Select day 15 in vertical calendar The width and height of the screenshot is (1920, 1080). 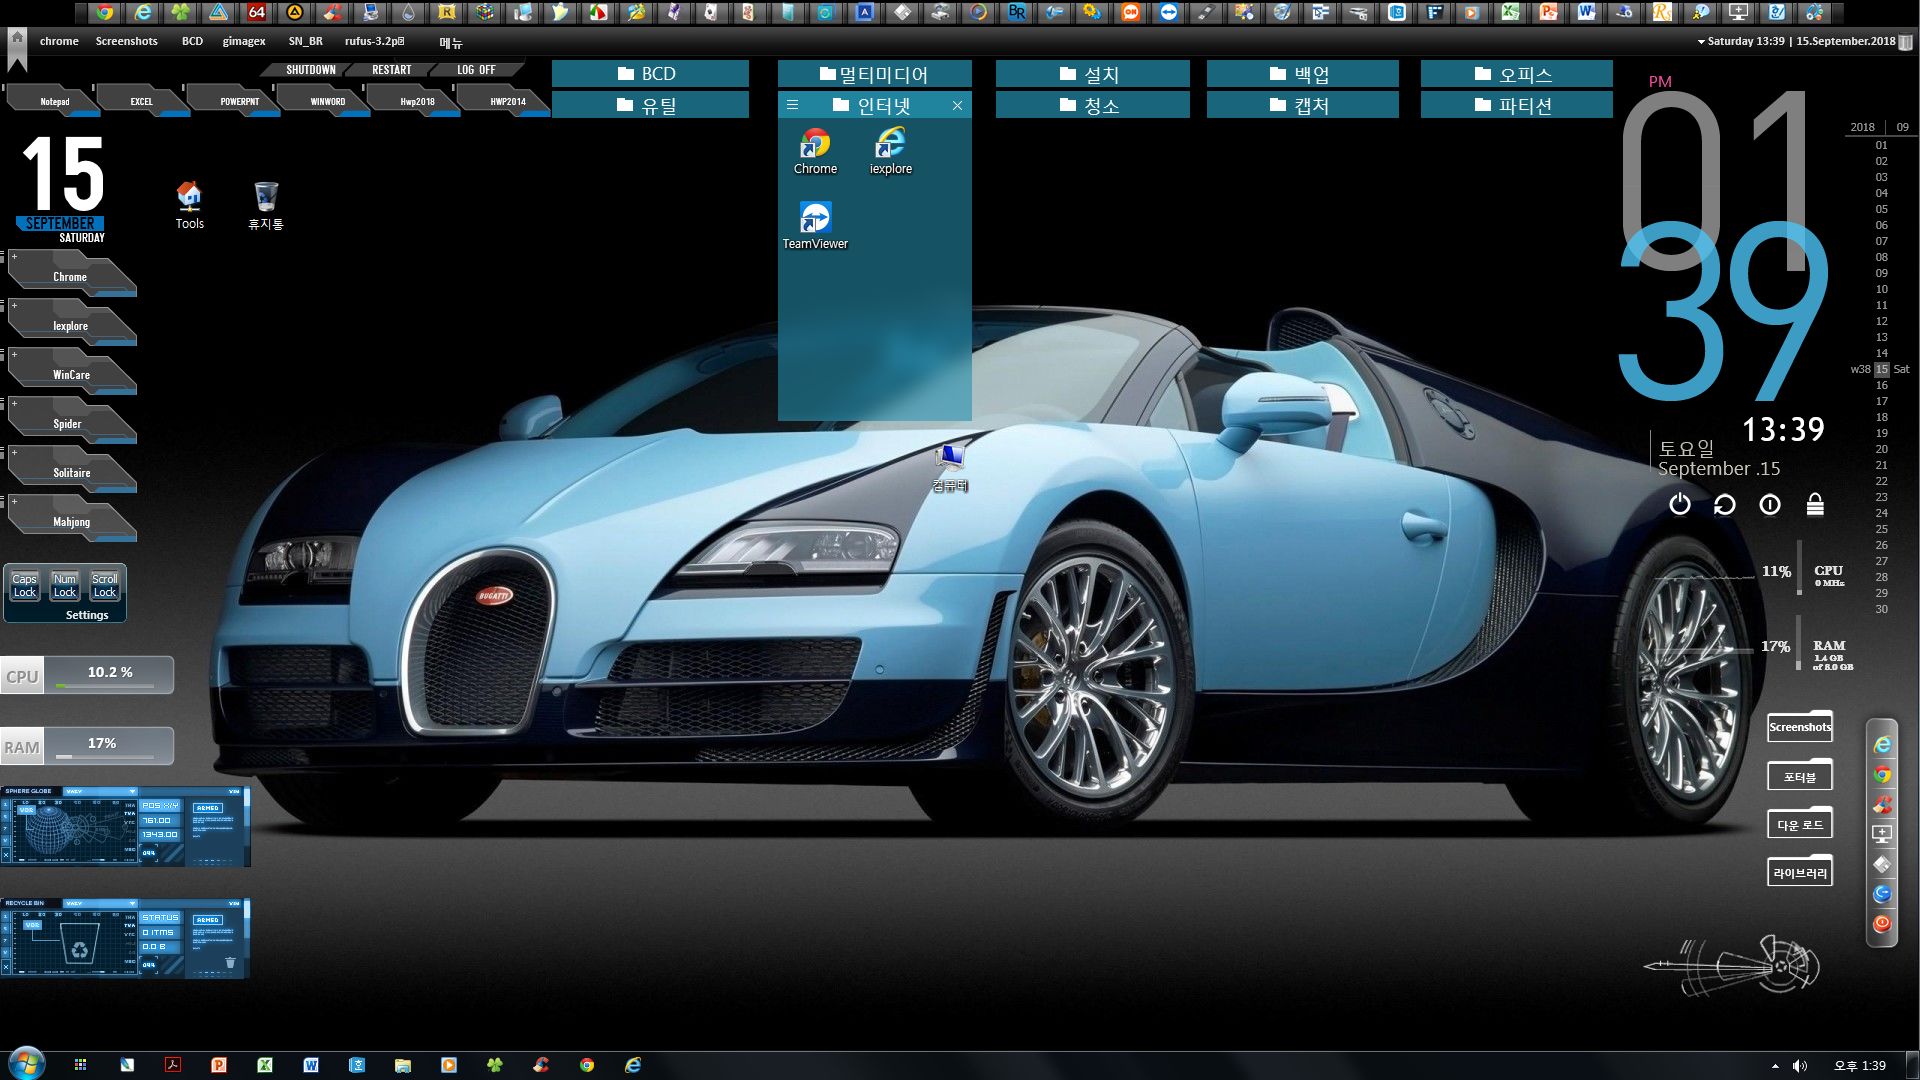[x=1881, y=369]
